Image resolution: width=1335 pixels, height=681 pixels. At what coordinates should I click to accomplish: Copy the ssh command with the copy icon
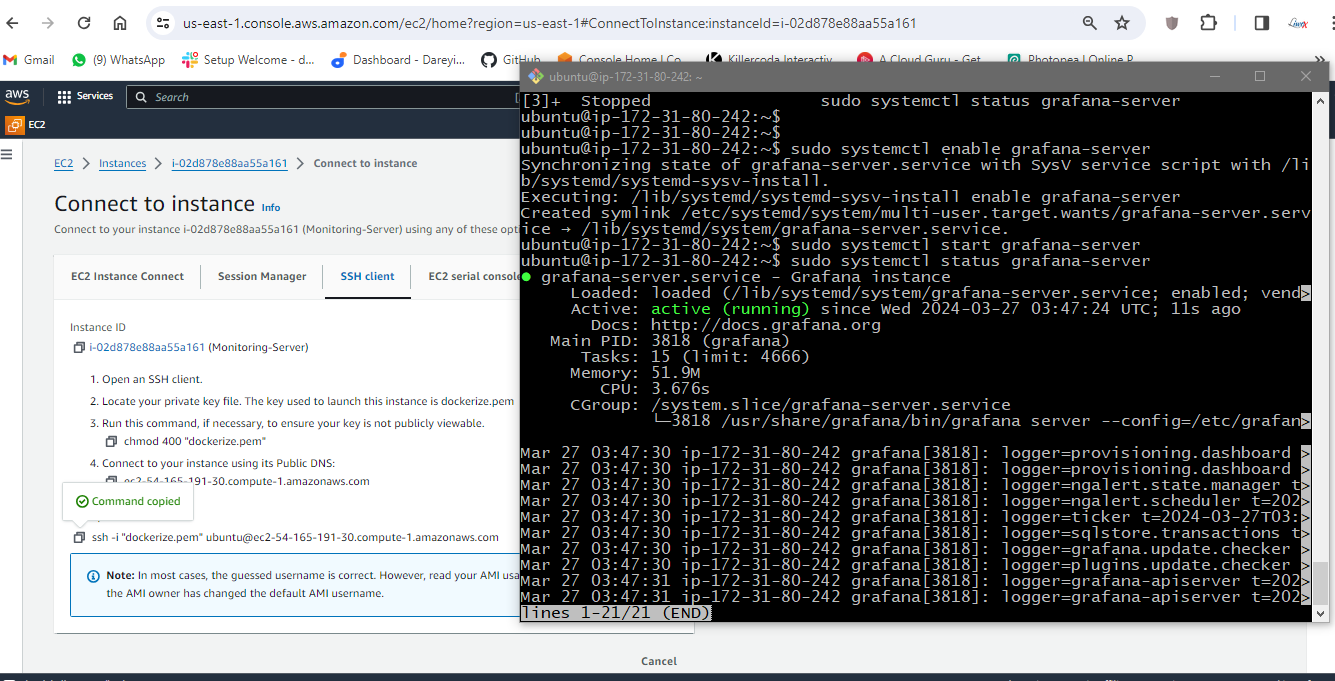79,537
